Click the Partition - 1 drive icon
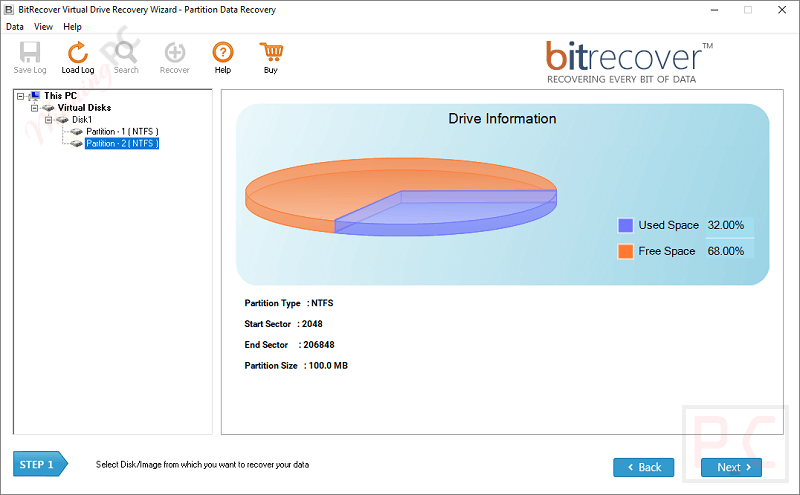800x495 pixels. [x=77, y=132]
